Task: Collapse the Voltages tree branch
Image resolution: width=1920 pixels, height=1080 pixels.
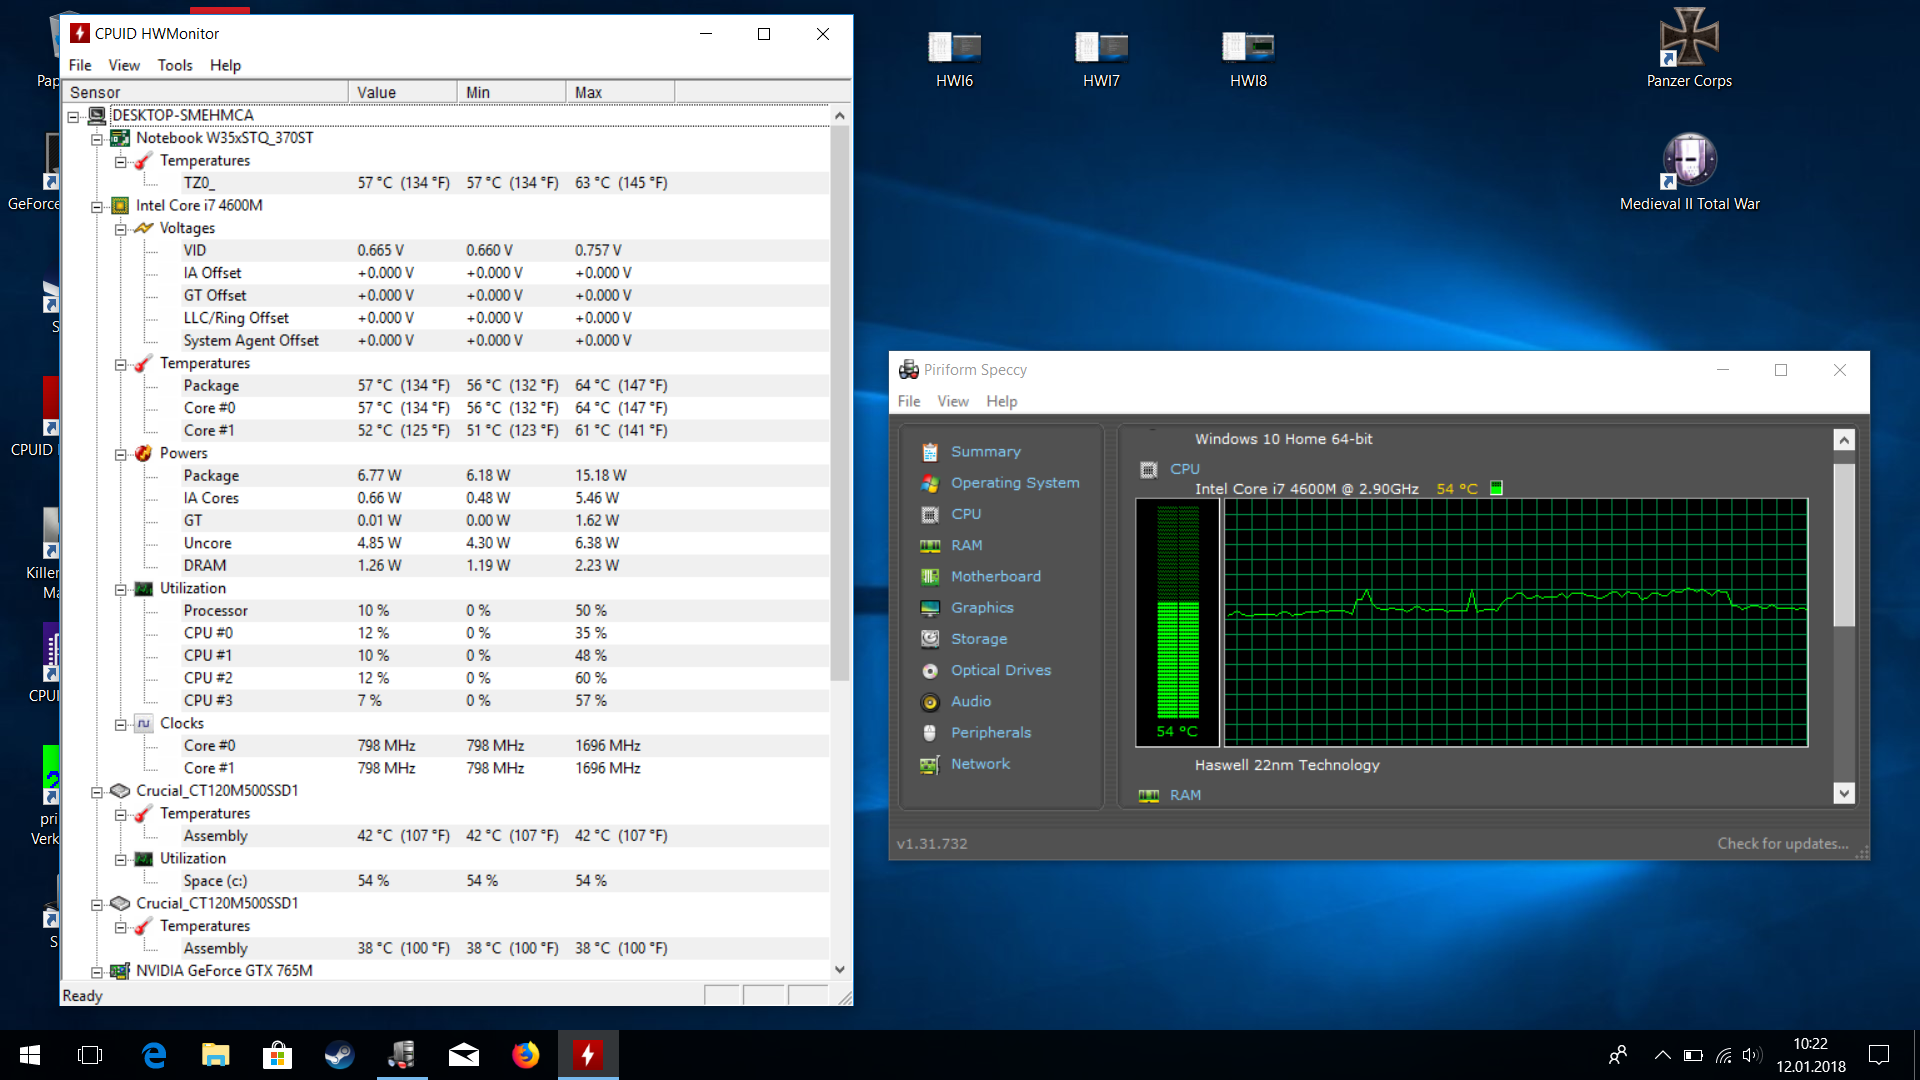Action: [121, 229]
